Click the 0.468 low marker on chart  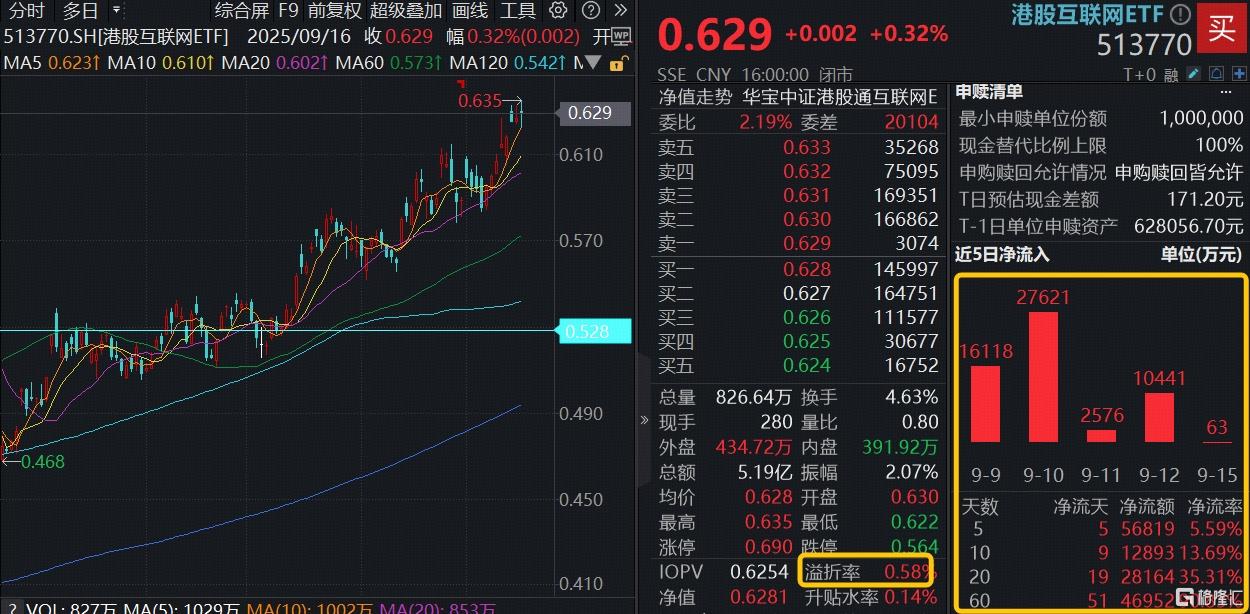point(42,461)
